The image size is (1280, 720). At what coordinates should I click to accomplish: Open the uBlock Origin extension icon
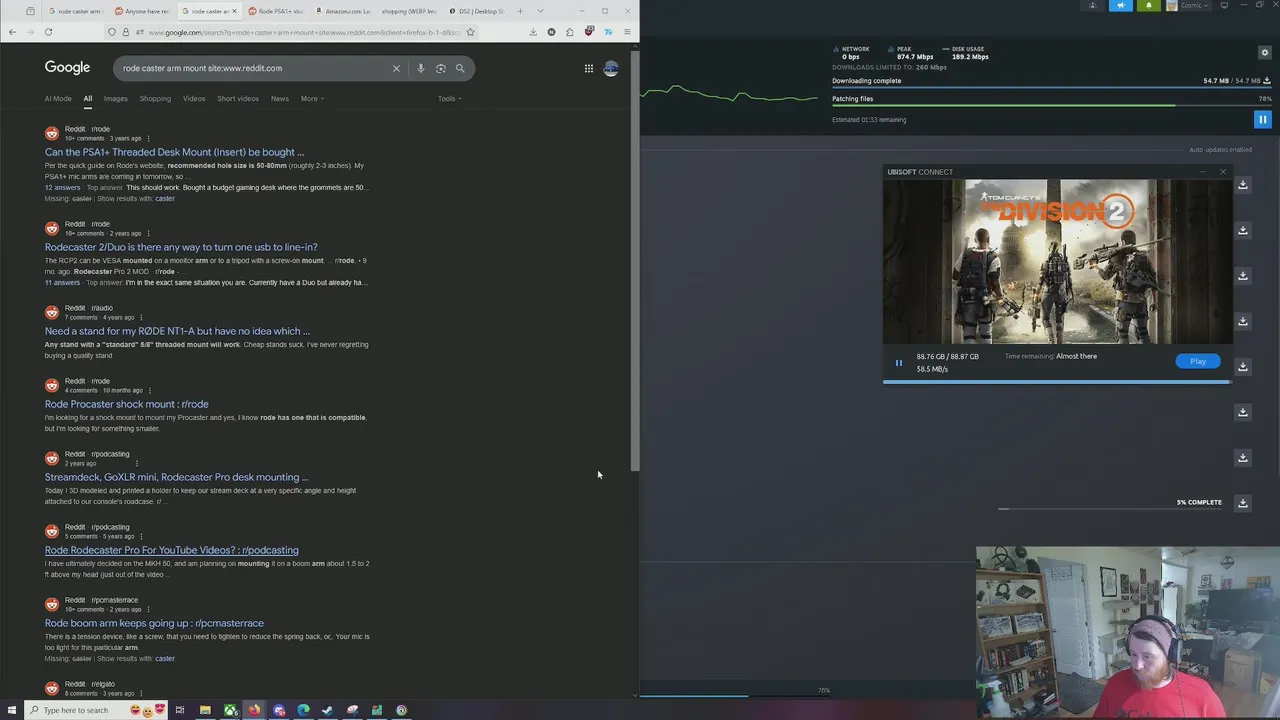click(x=589, y=32)
